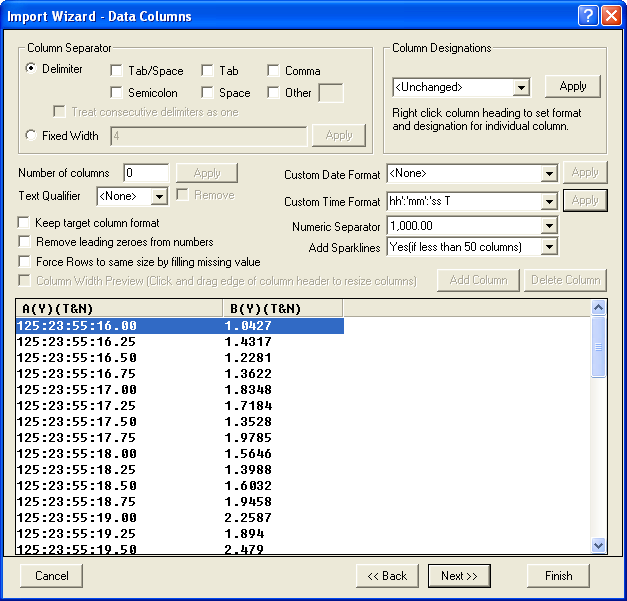Click the A(Y)(T&N) column header
Viewport: 627px width, 601px height.
tap(119, 308)
